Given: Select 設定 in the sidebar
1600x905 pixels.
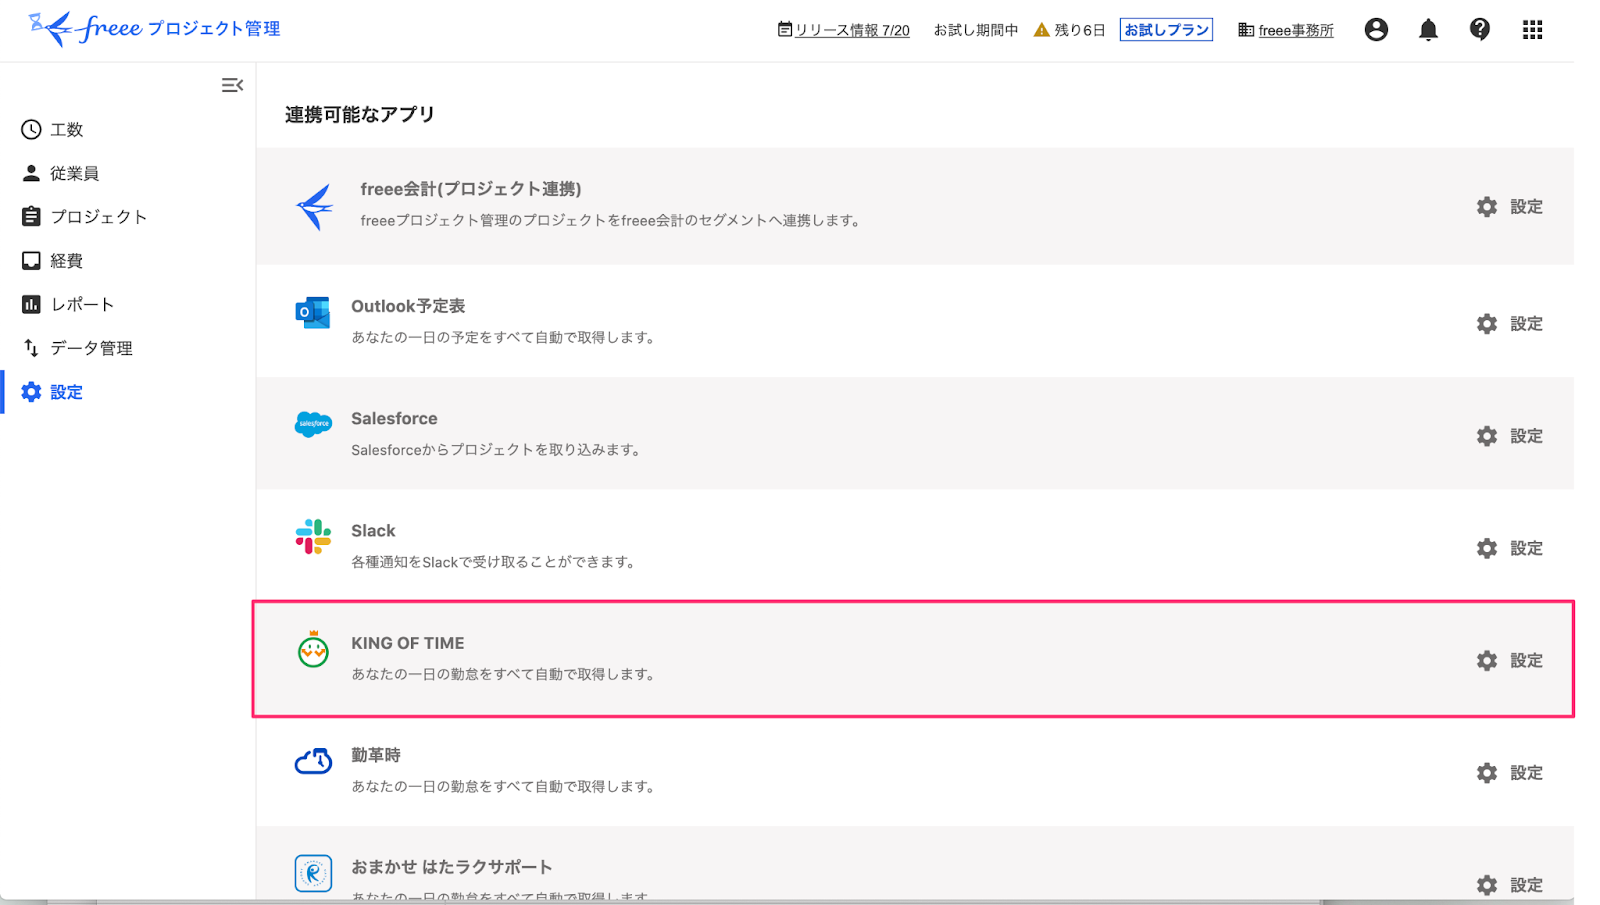Looking at the screenshot, I should pos(52,392).
